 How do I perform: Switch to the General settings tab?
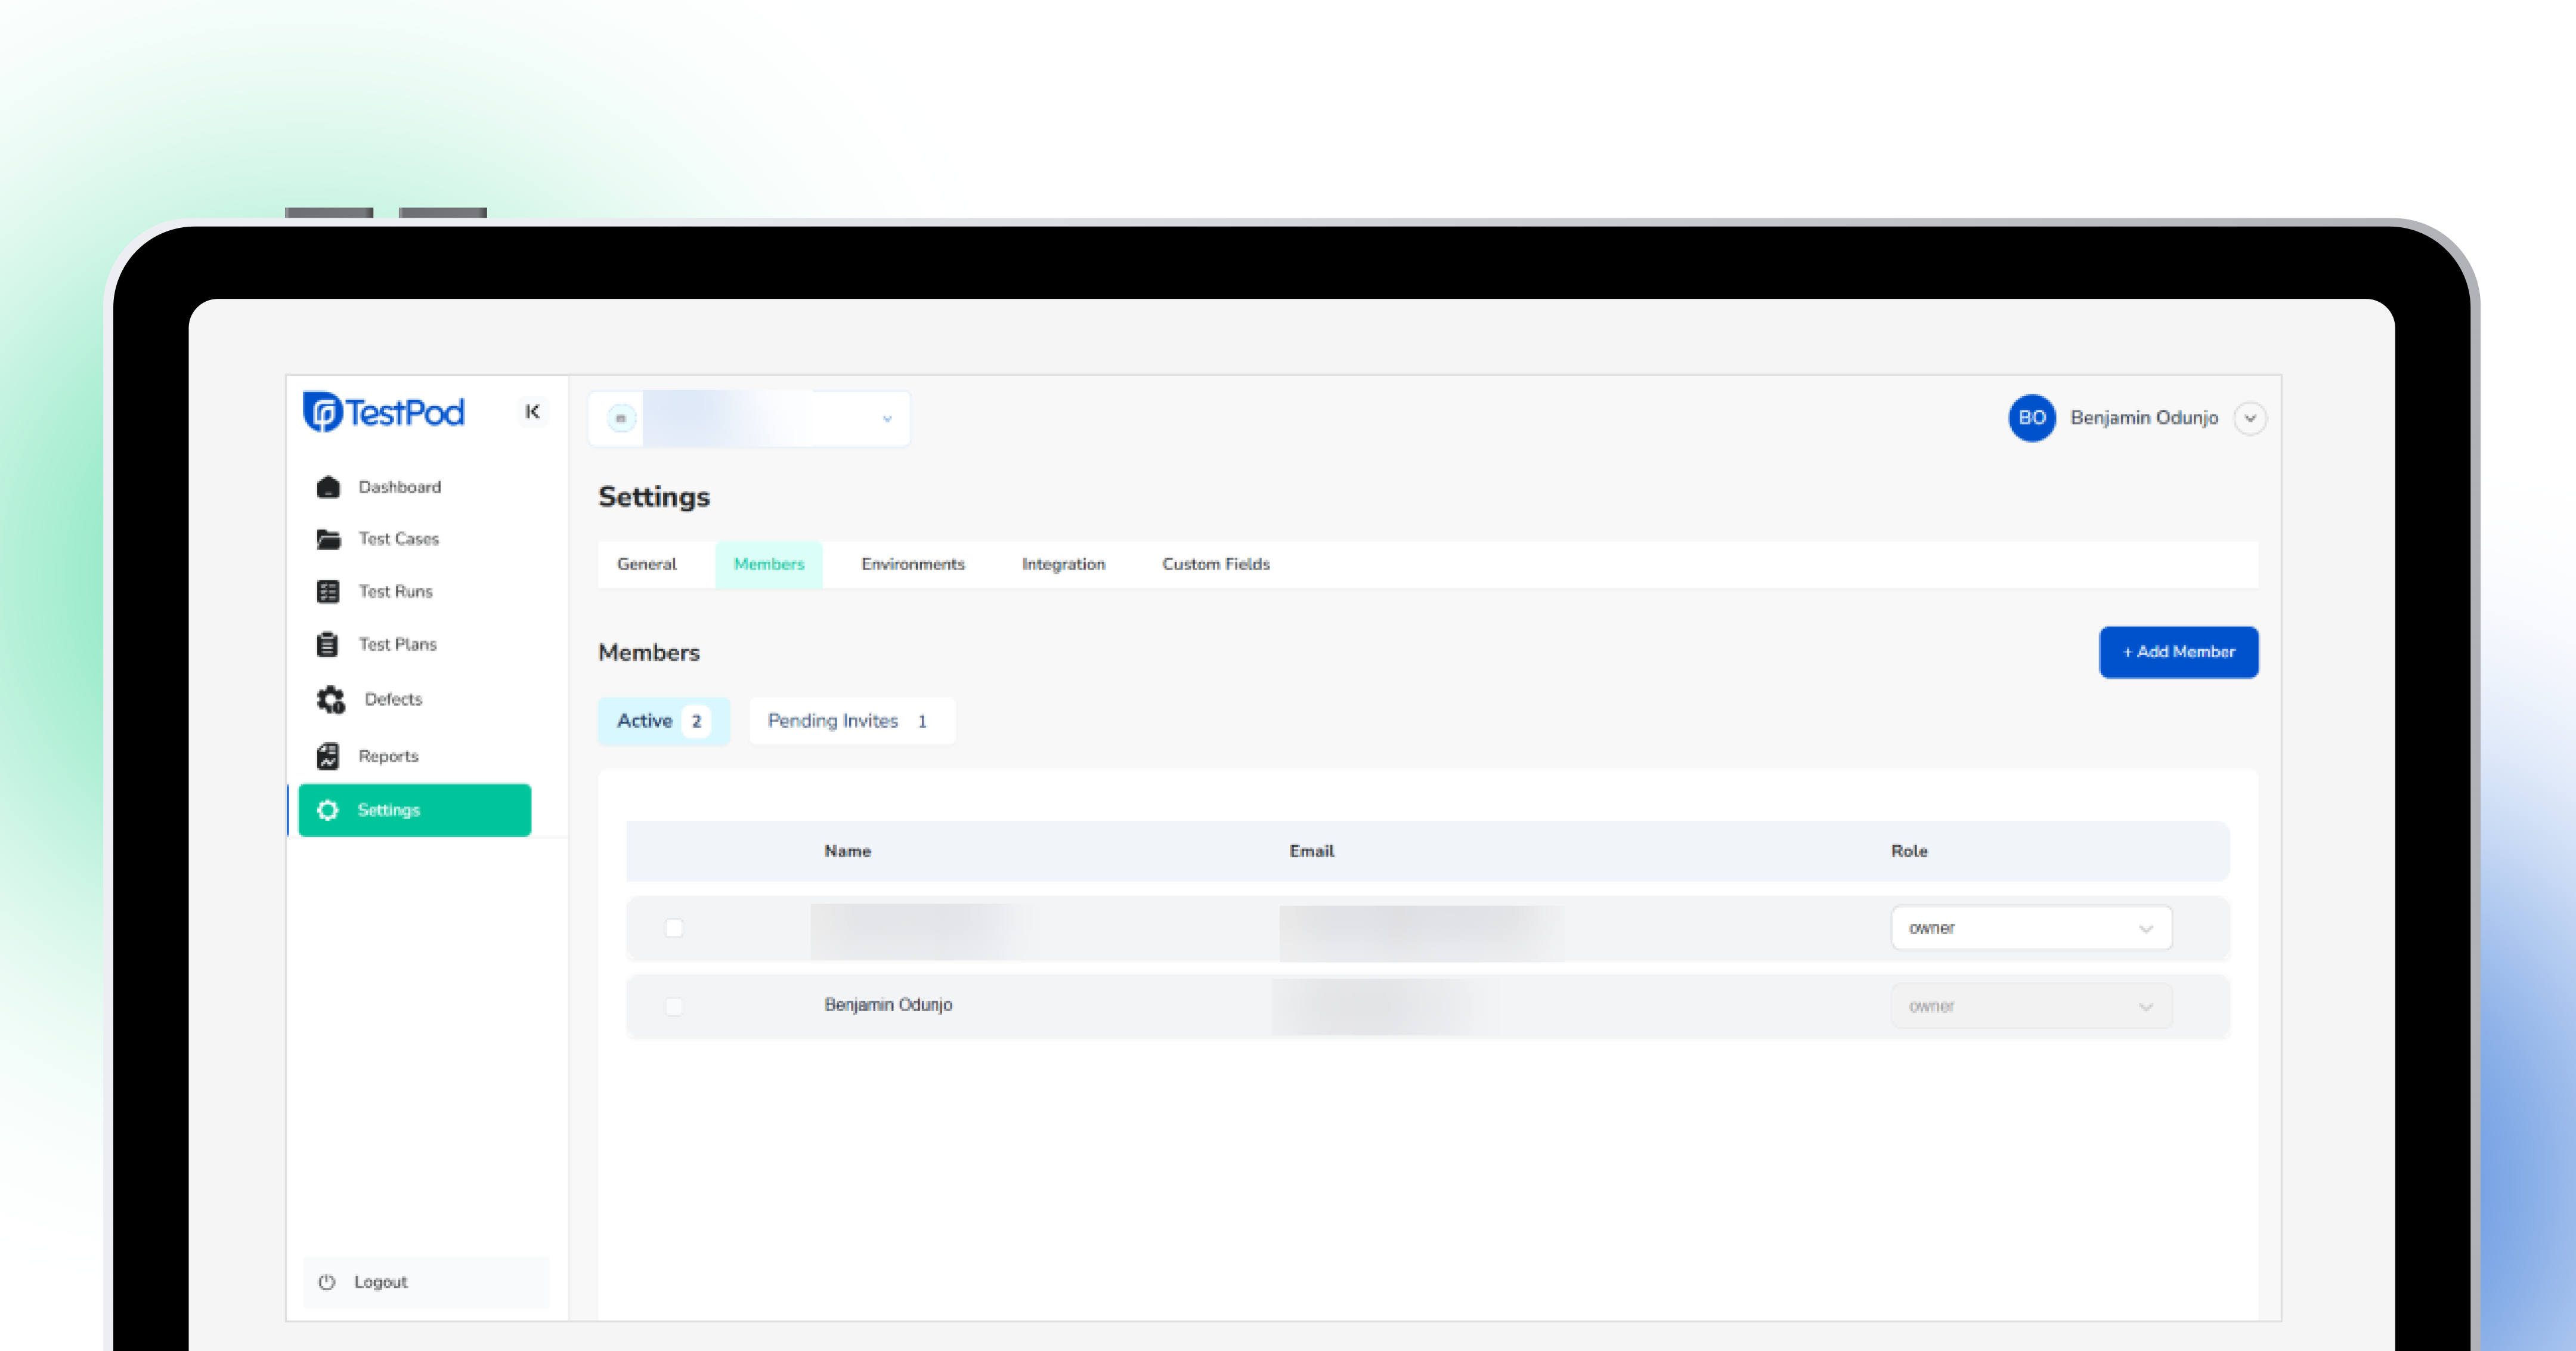tap(647, 564)
